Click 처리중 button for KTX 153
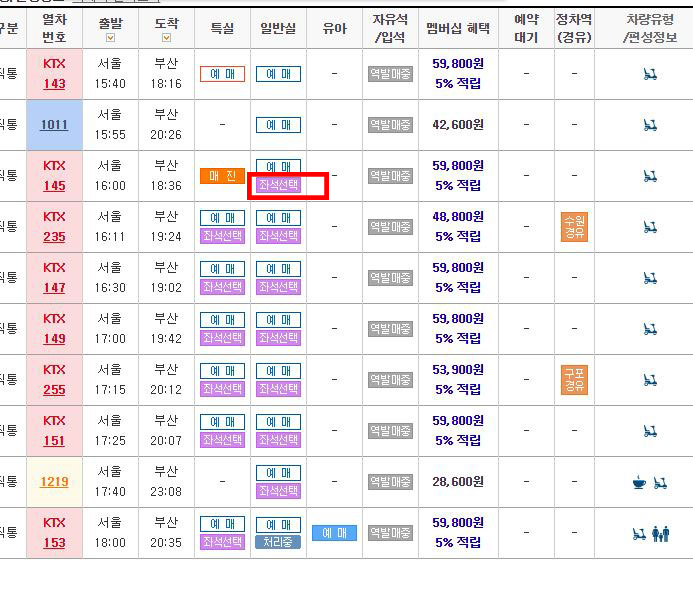Viewport: 693px width, 613px height. (x=278, y=542)
